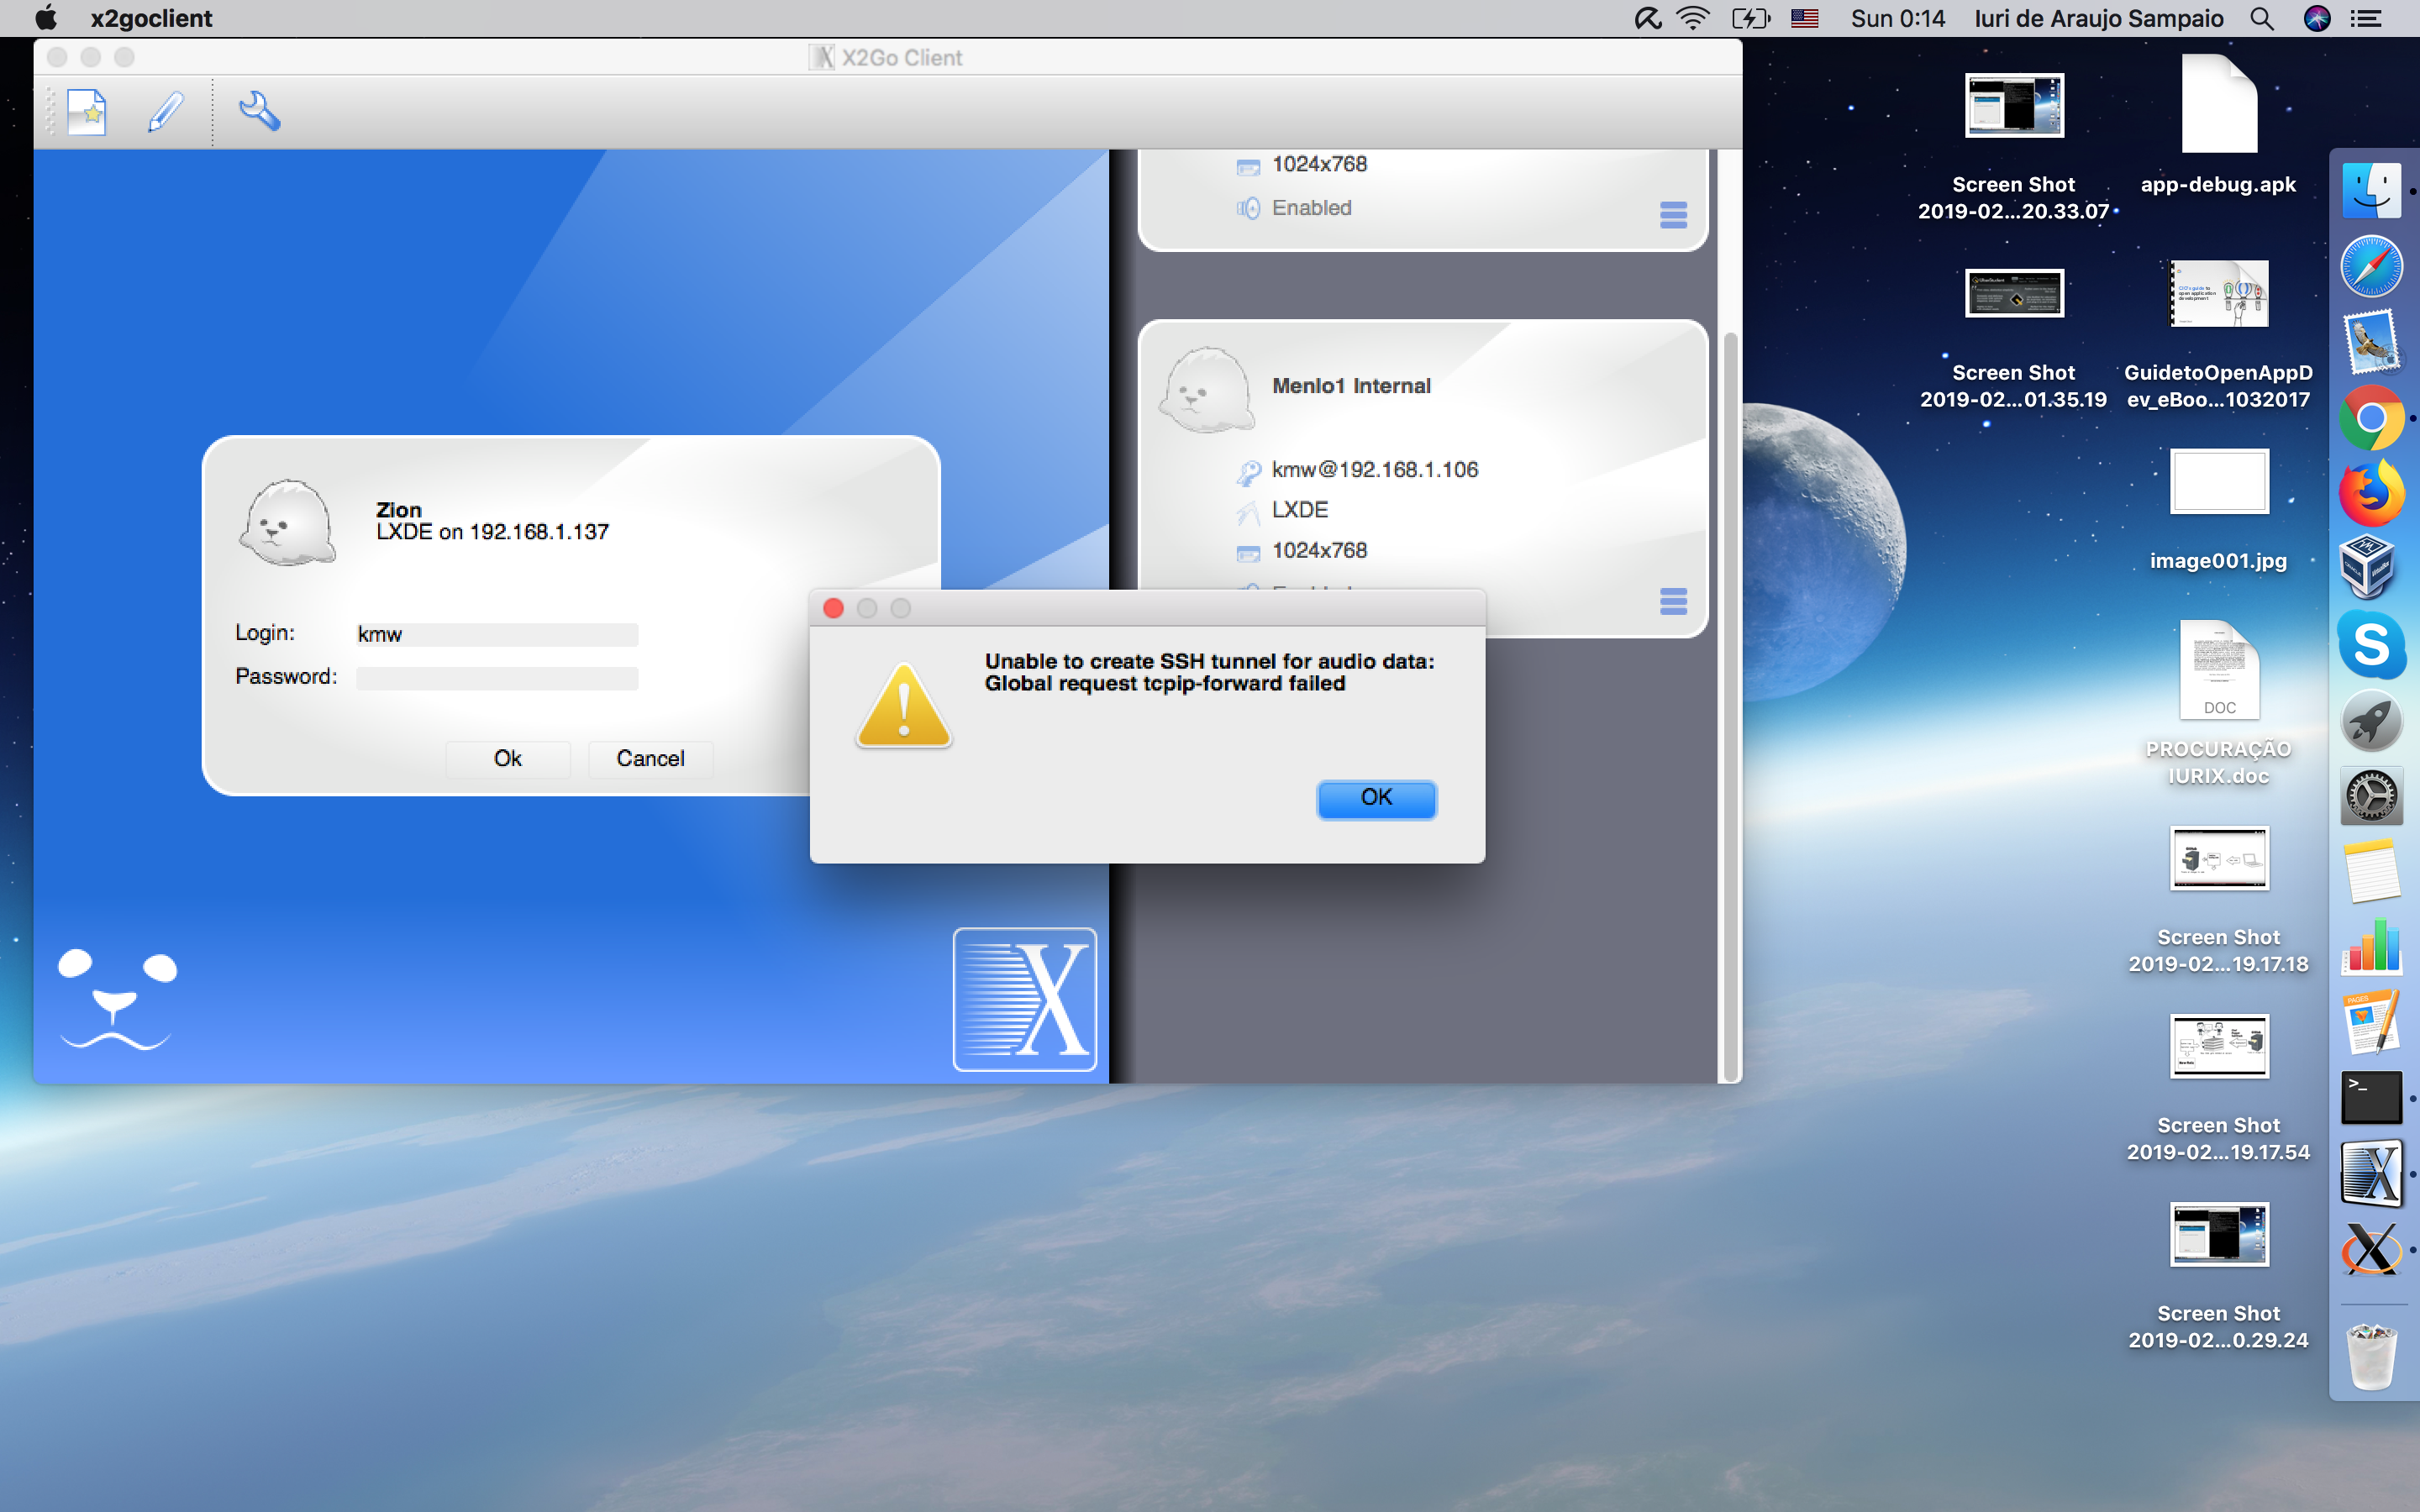Click the XQuartz Dock icon

(x=2371, y=1250)
